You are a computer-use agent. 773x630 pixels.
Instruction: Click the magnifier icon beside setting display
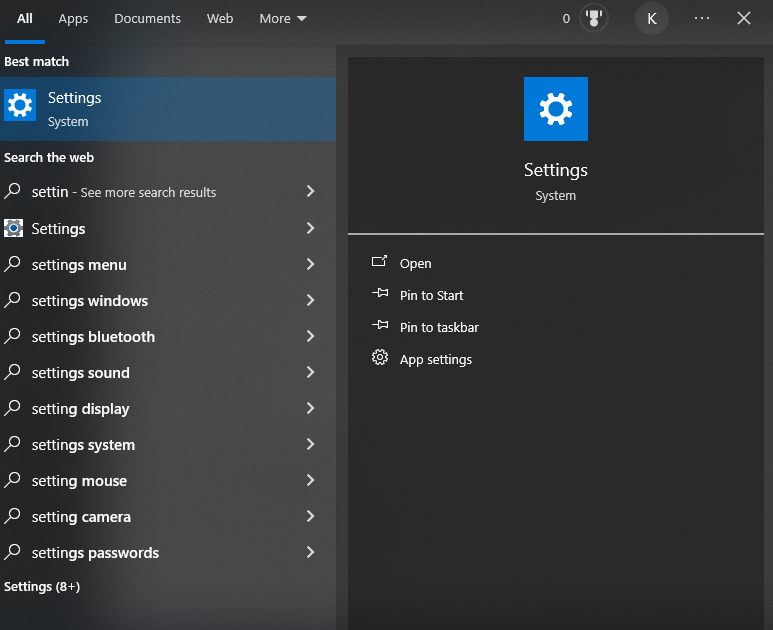(x=12, y=408)
